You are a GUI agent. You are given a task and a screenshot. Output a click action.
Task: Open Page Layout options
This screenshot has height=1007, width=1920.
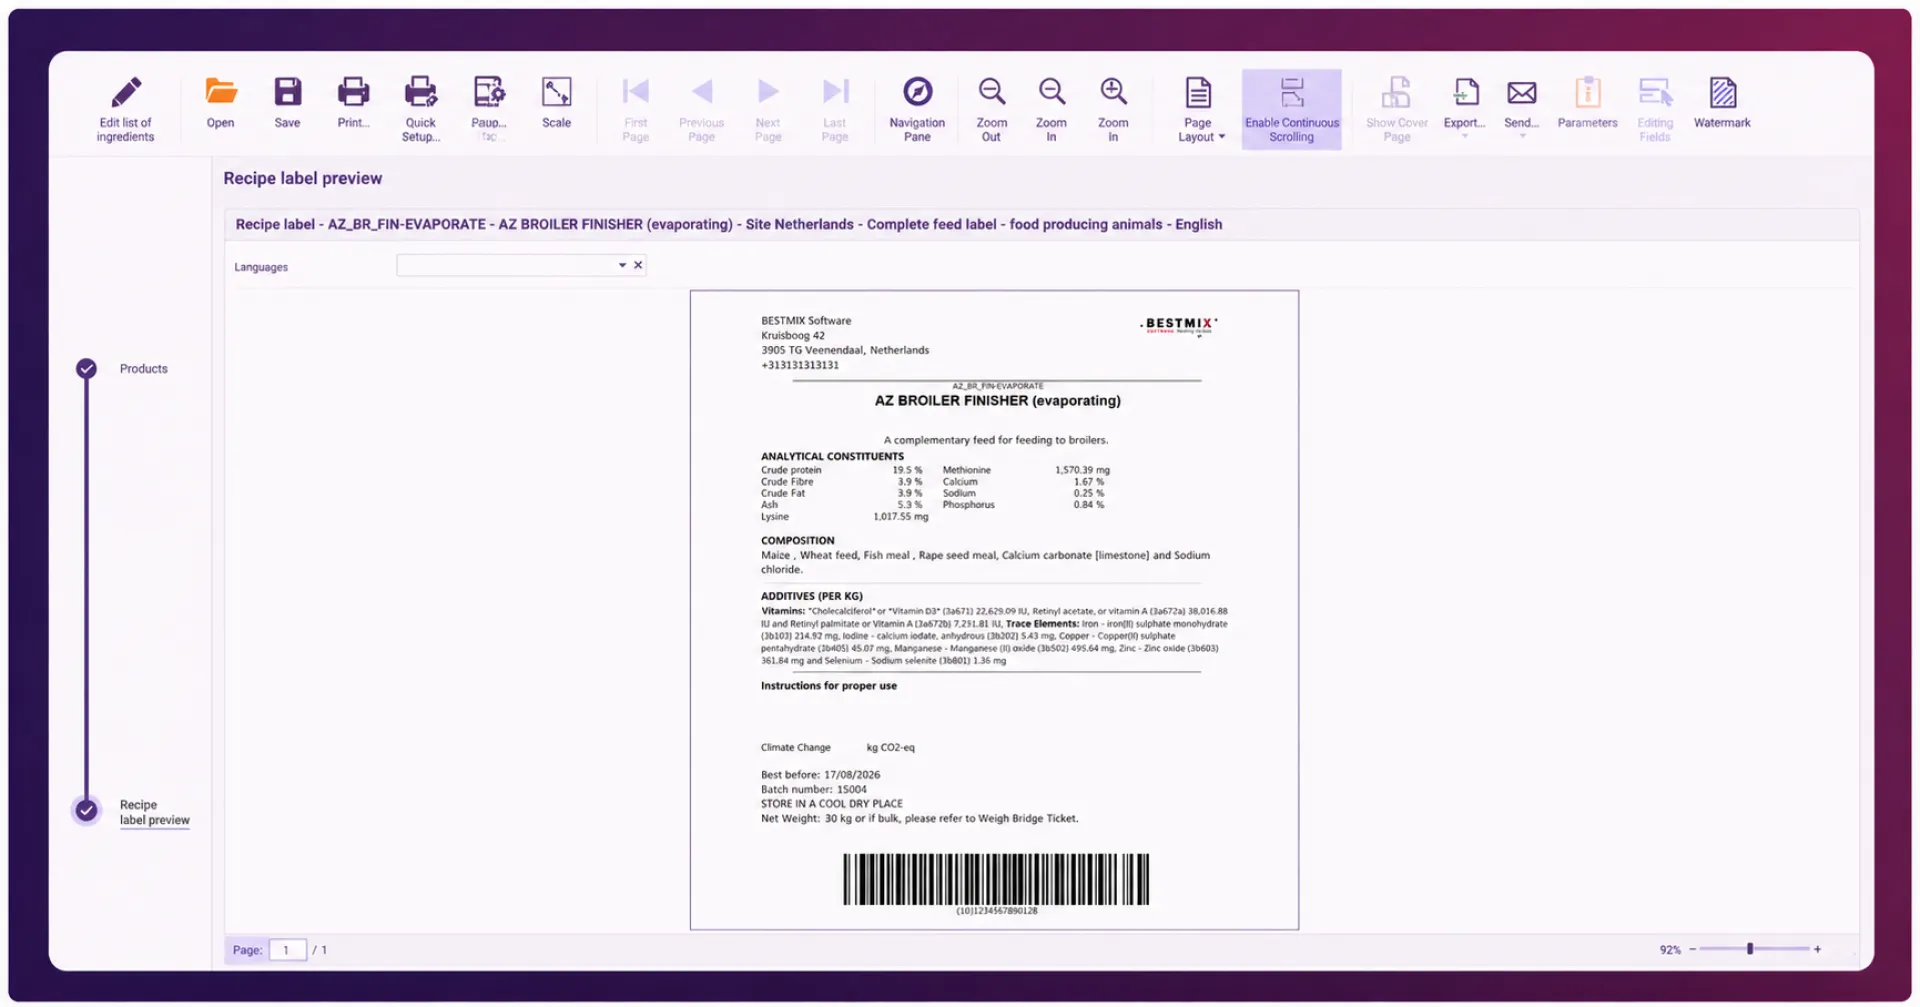(x=1199, y=109)
